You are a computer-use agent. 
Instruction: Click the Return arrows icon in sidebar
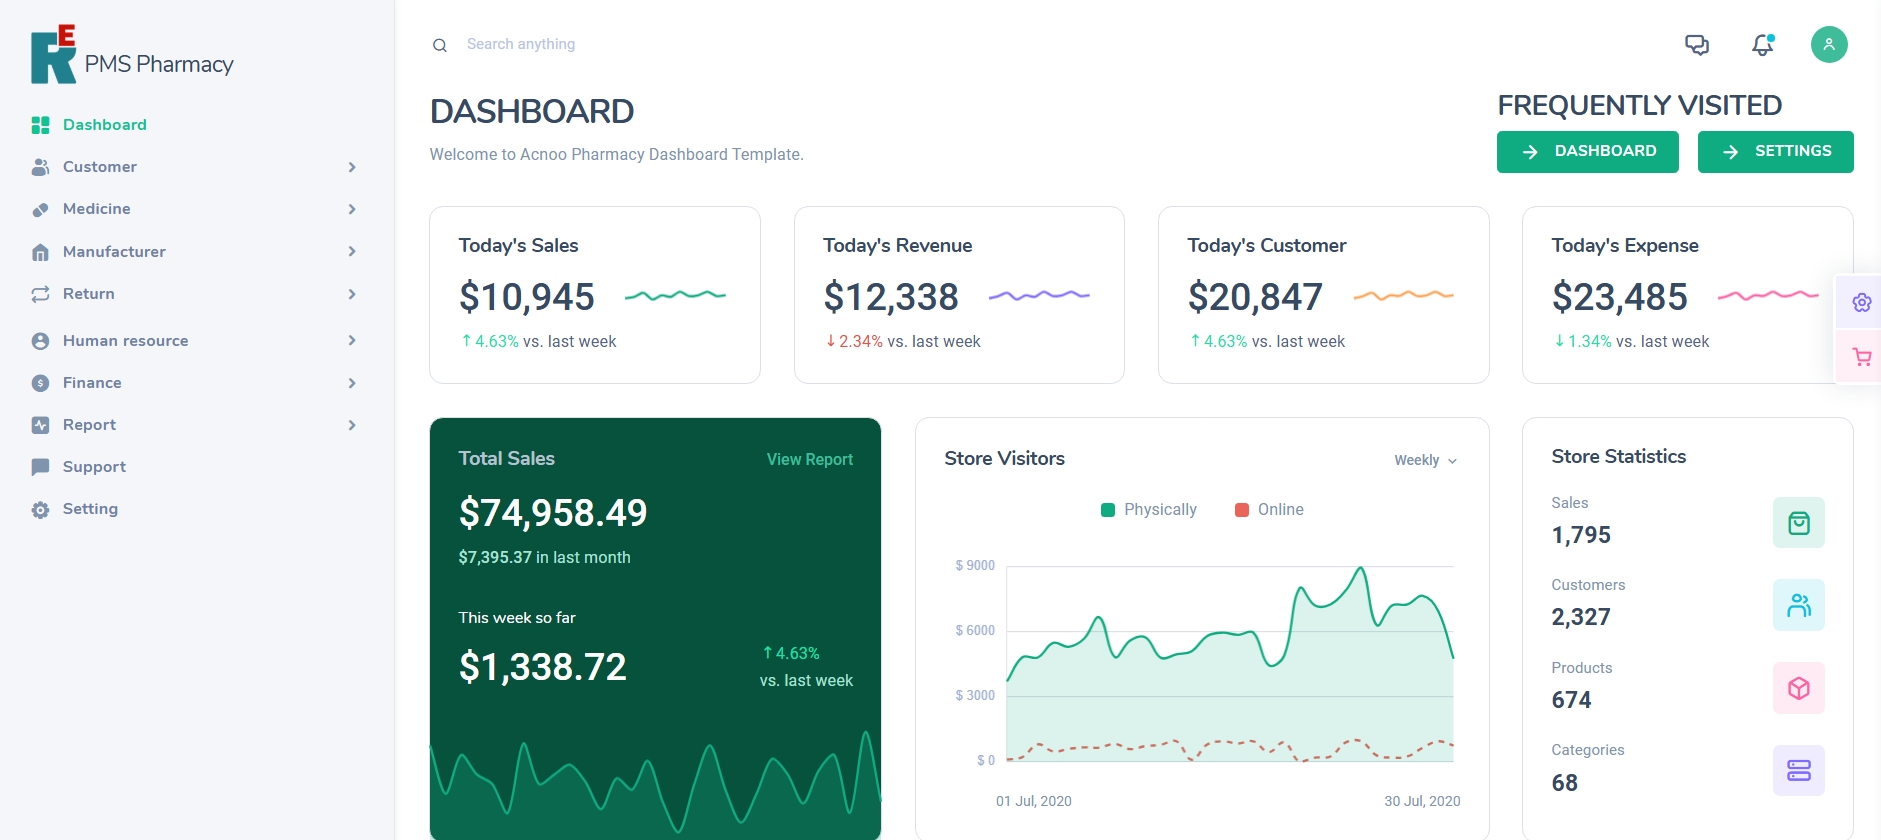pos(40,294)
